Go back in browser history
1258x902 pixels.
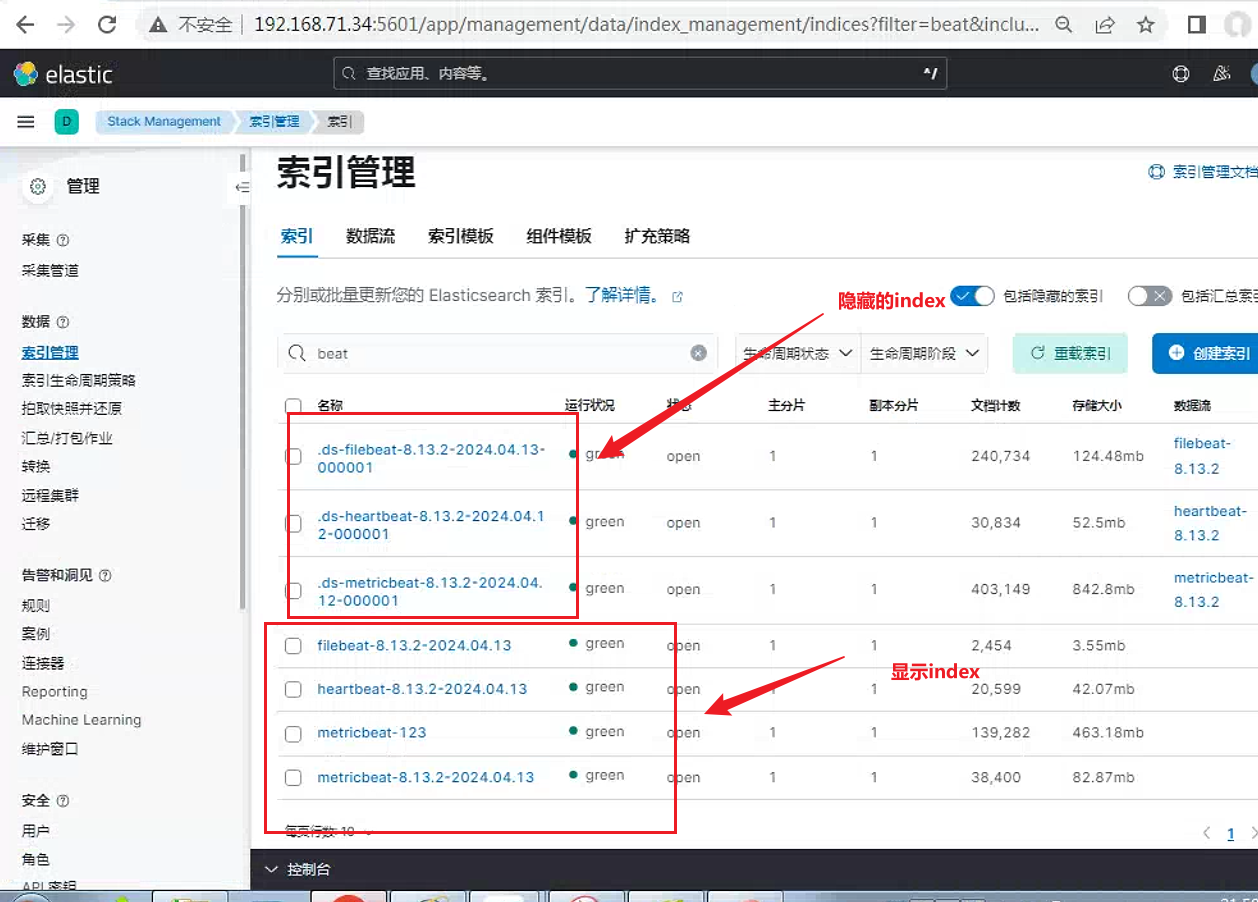24,25
